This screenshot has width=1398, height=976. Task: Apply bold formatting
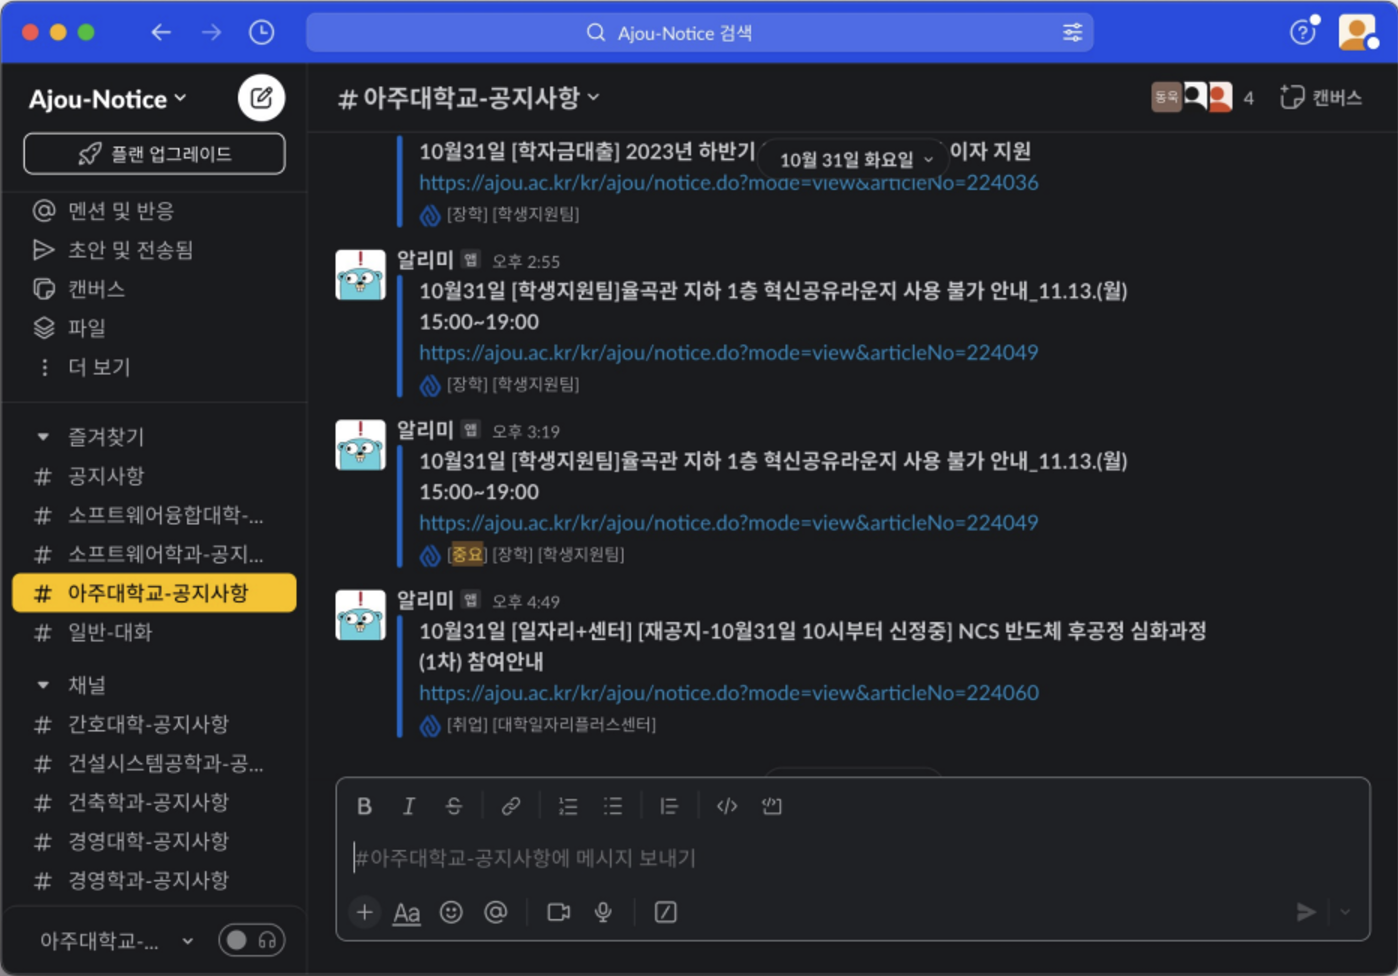tap(364, 806)
